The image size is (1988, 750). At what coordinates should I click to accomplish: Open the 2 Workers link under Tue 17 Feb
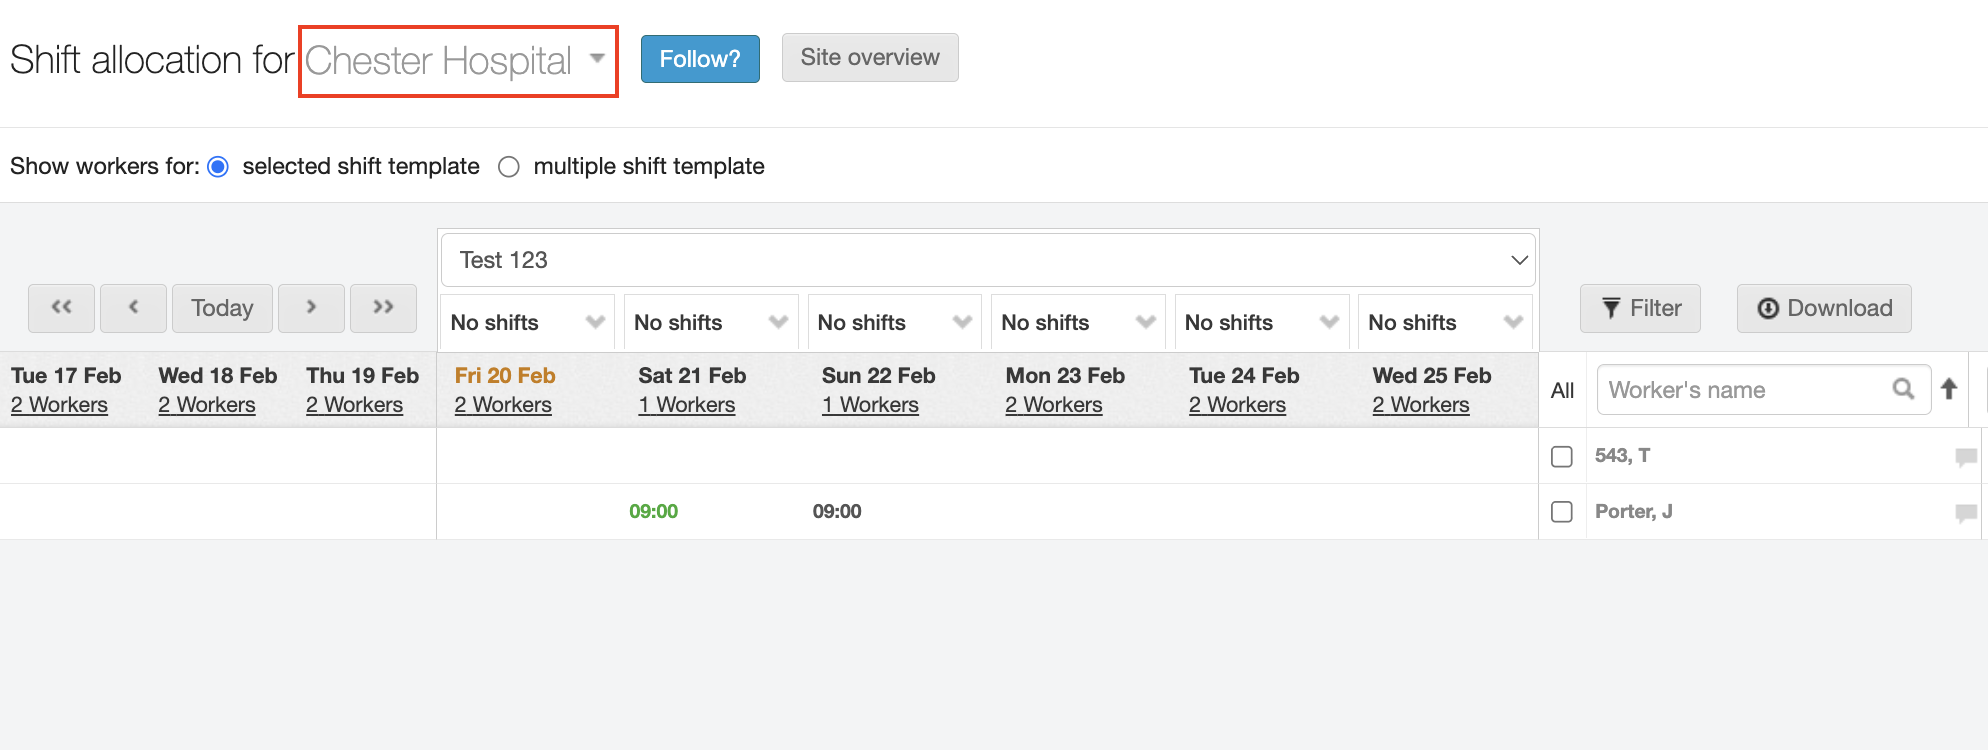click(x=58, y=404)
